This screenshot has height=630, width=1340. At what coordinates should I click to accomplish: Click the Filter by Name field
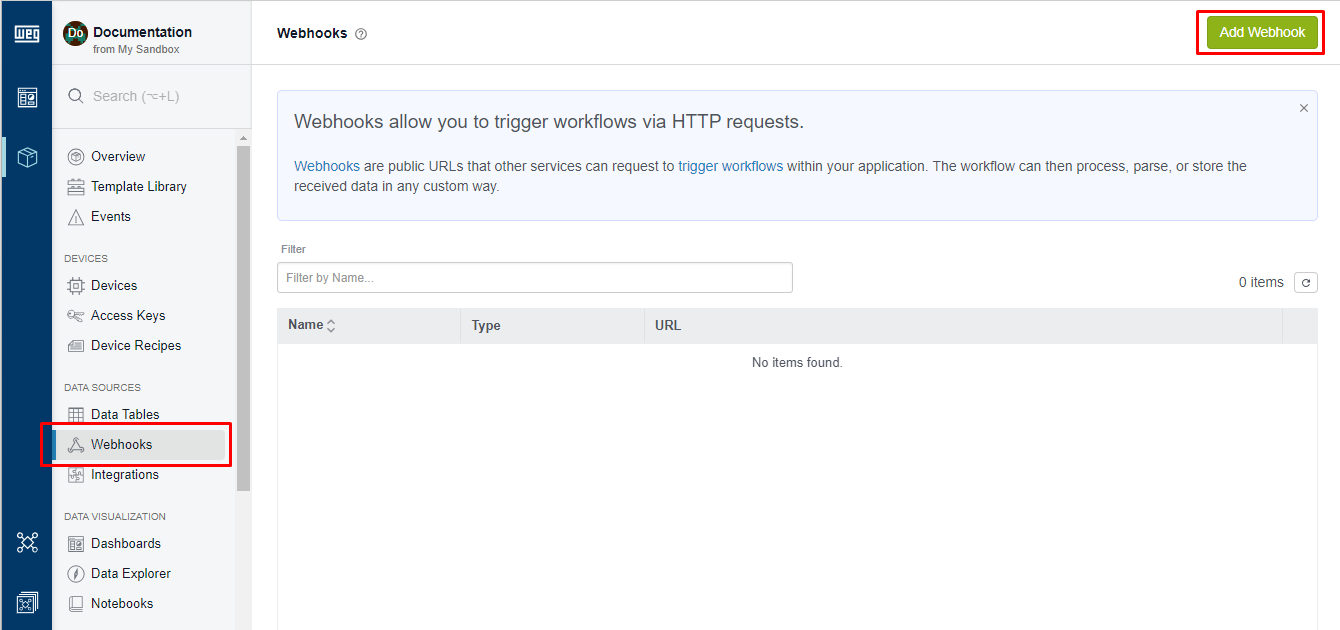click(535, 277)
